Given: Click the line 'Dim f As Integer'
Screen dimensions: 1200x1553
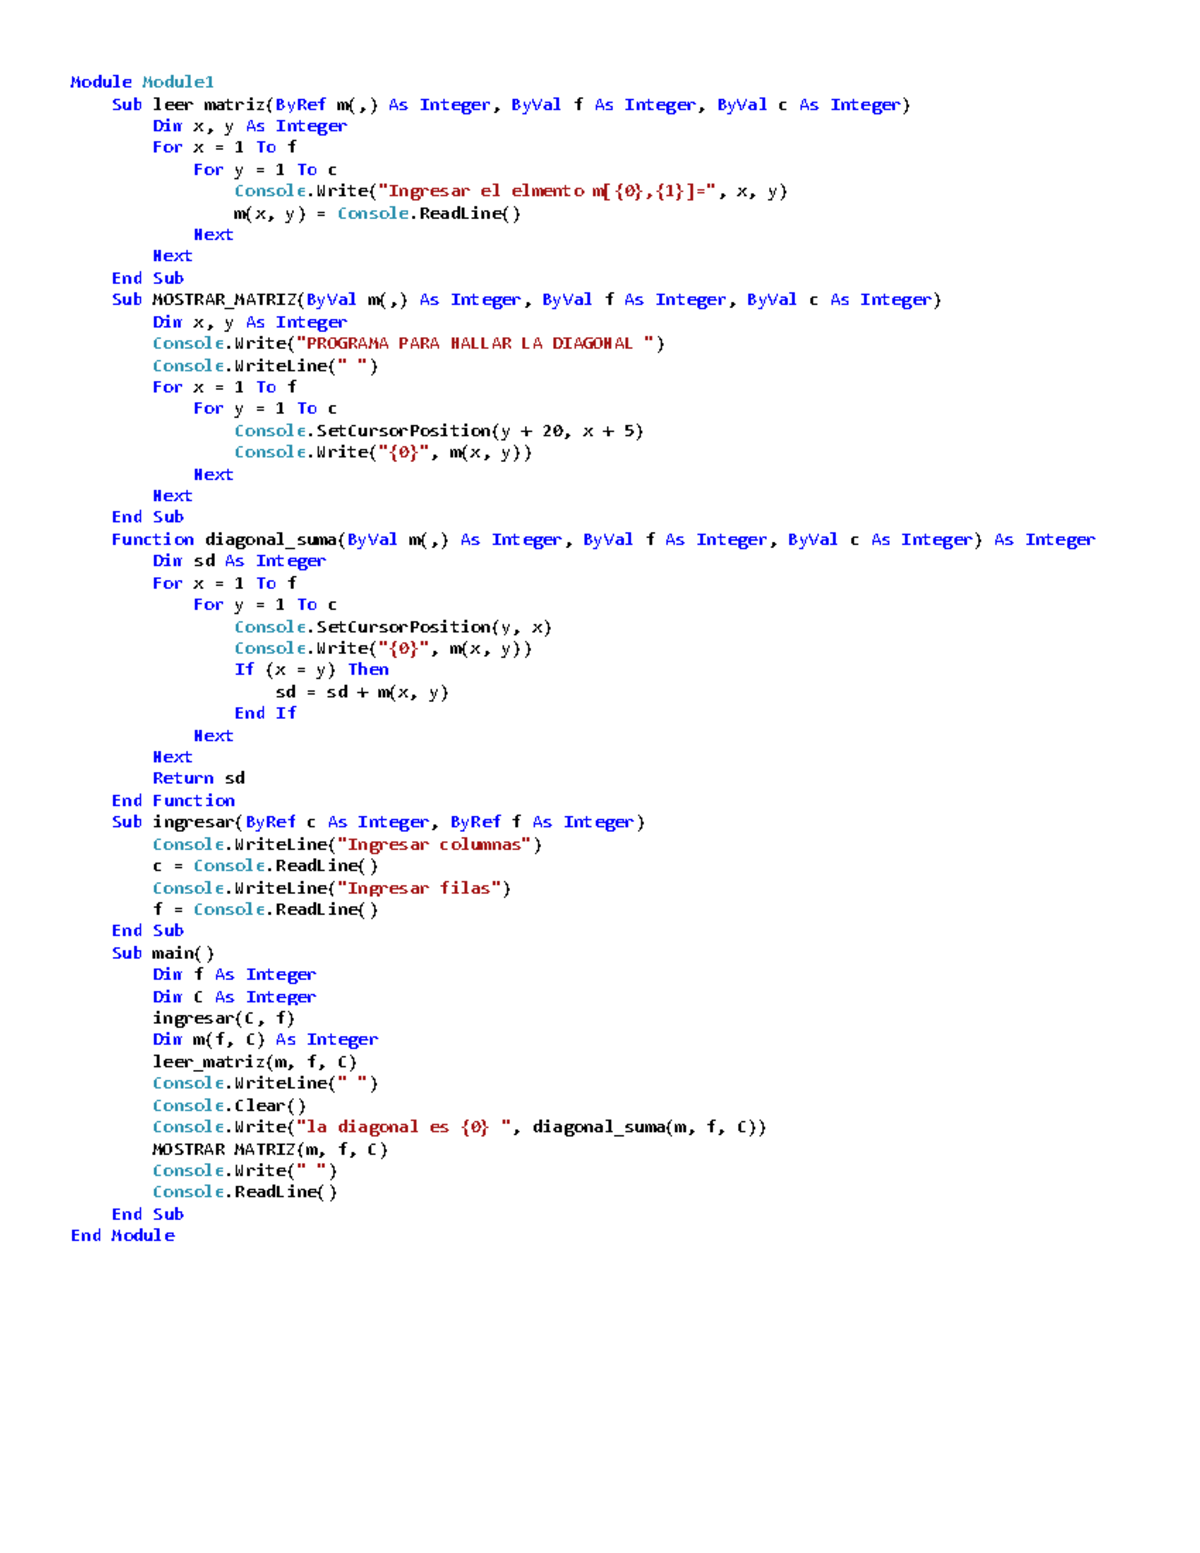Looking at the screenshot, I should pos(234,975).
